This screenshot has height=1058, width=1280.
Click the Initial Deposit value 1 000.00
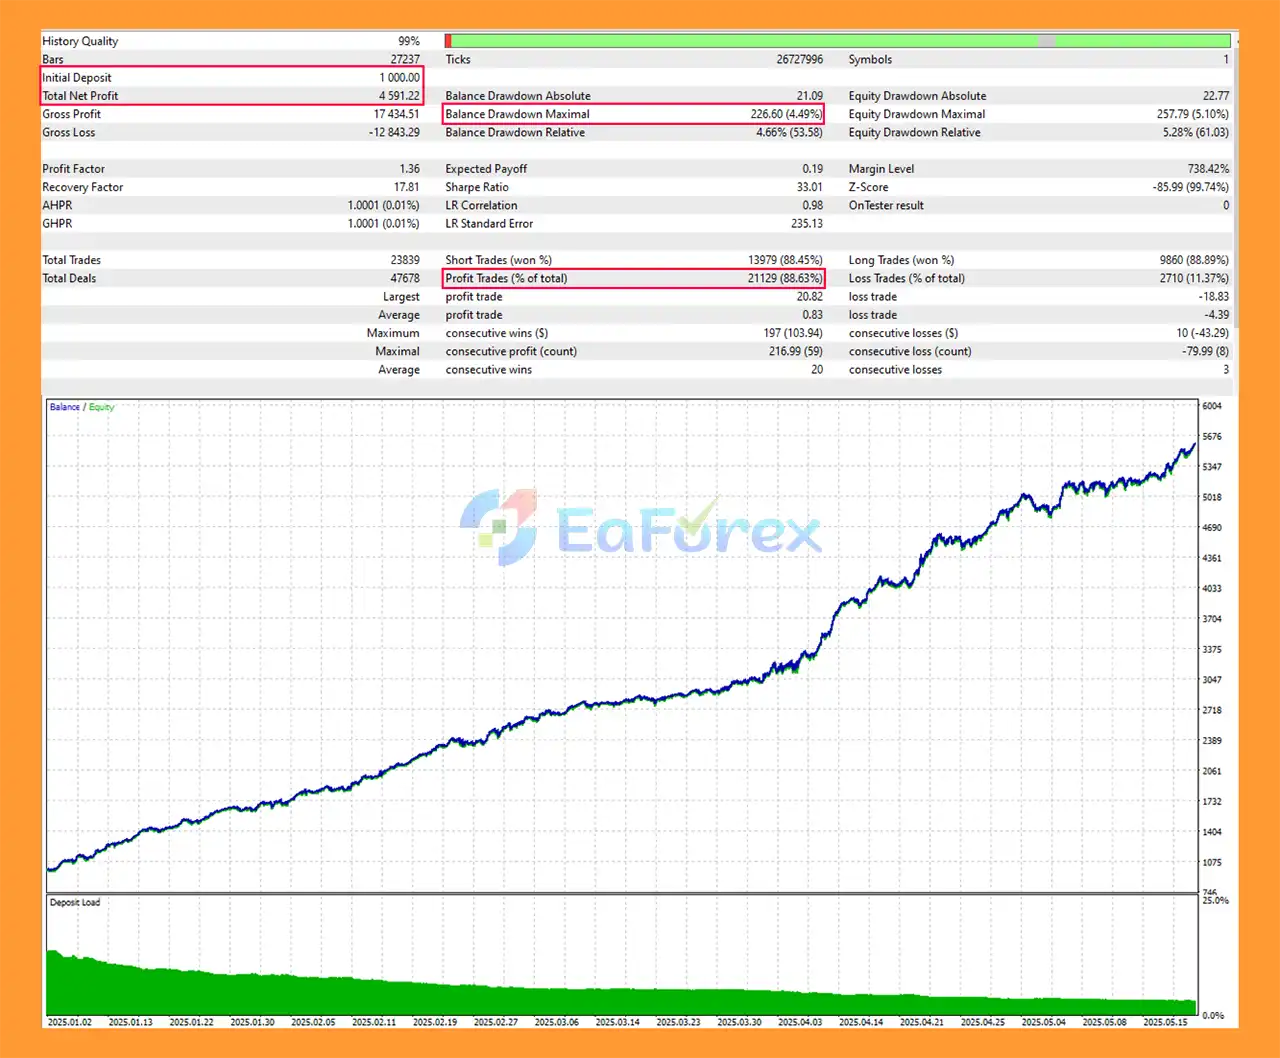[x=399, y=78]
